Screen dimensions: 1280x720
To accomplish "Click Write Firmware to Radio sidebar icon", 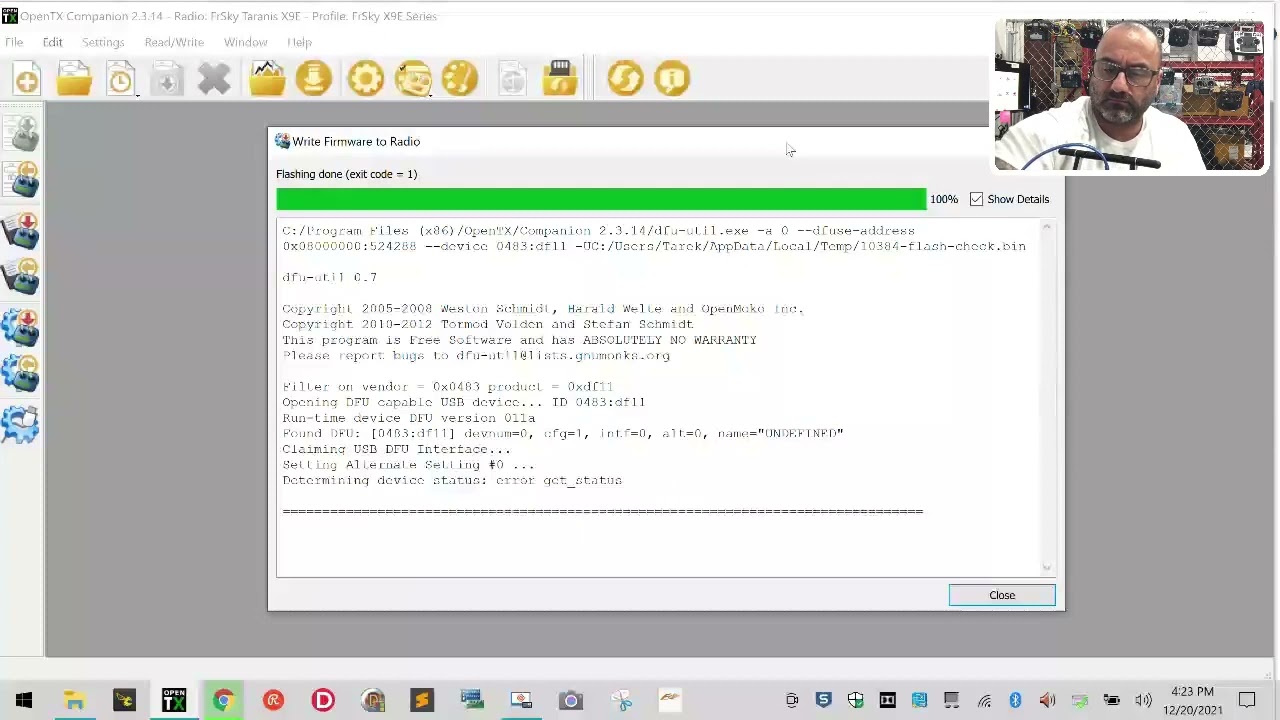I will tap(22, 230).
